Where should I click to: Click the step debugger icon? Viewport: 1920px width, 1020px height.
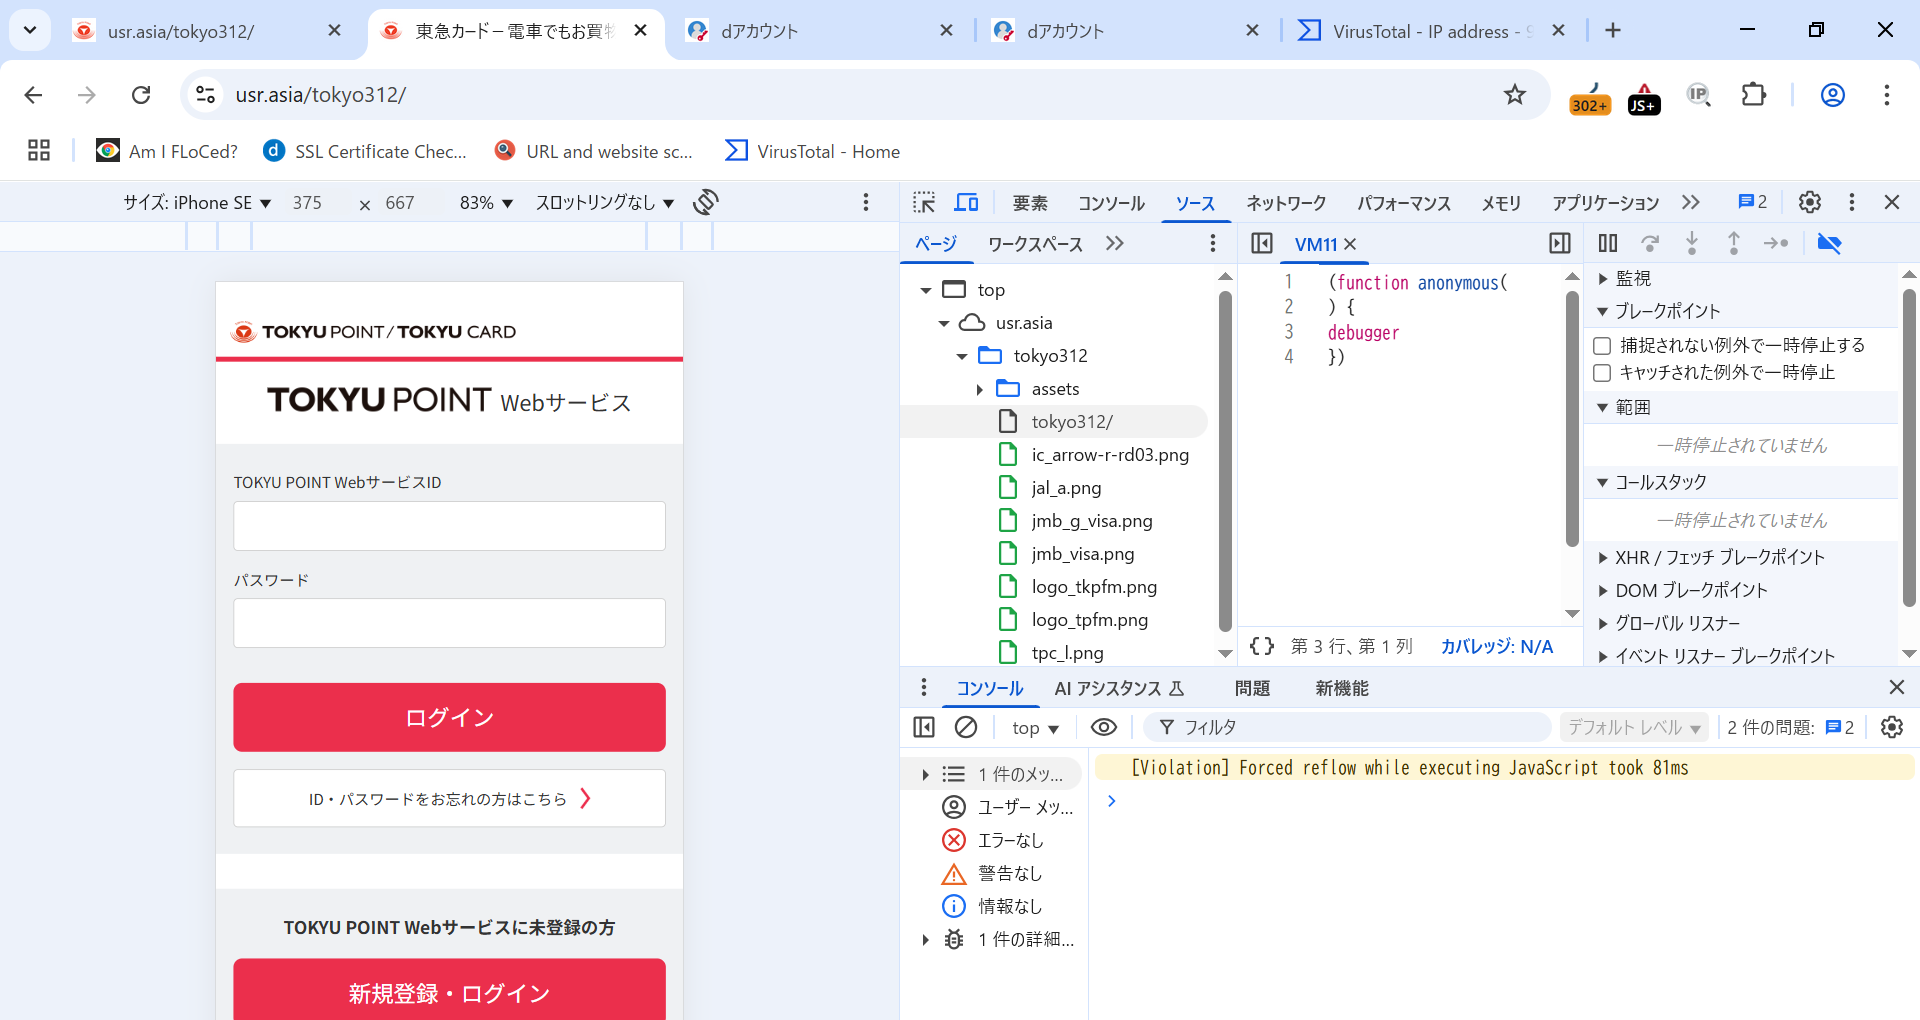1776,243
